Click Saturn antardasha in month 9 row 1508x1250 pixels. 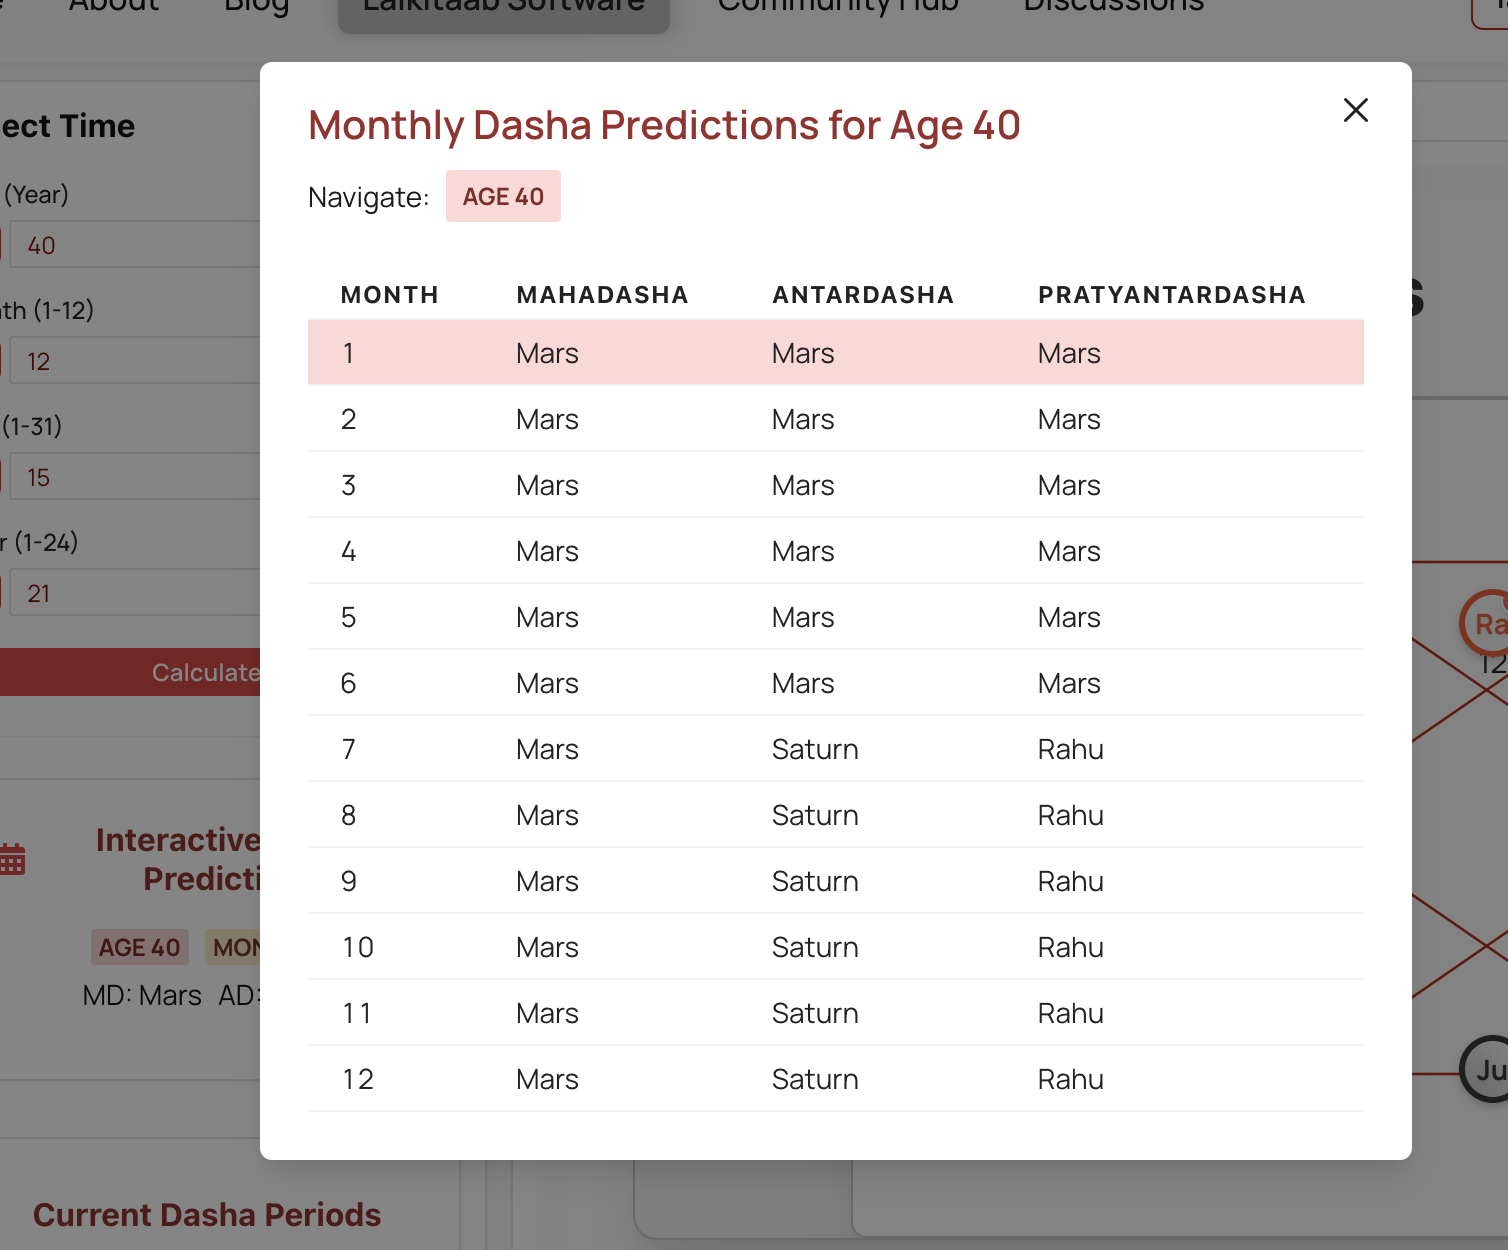click(815, 881)
